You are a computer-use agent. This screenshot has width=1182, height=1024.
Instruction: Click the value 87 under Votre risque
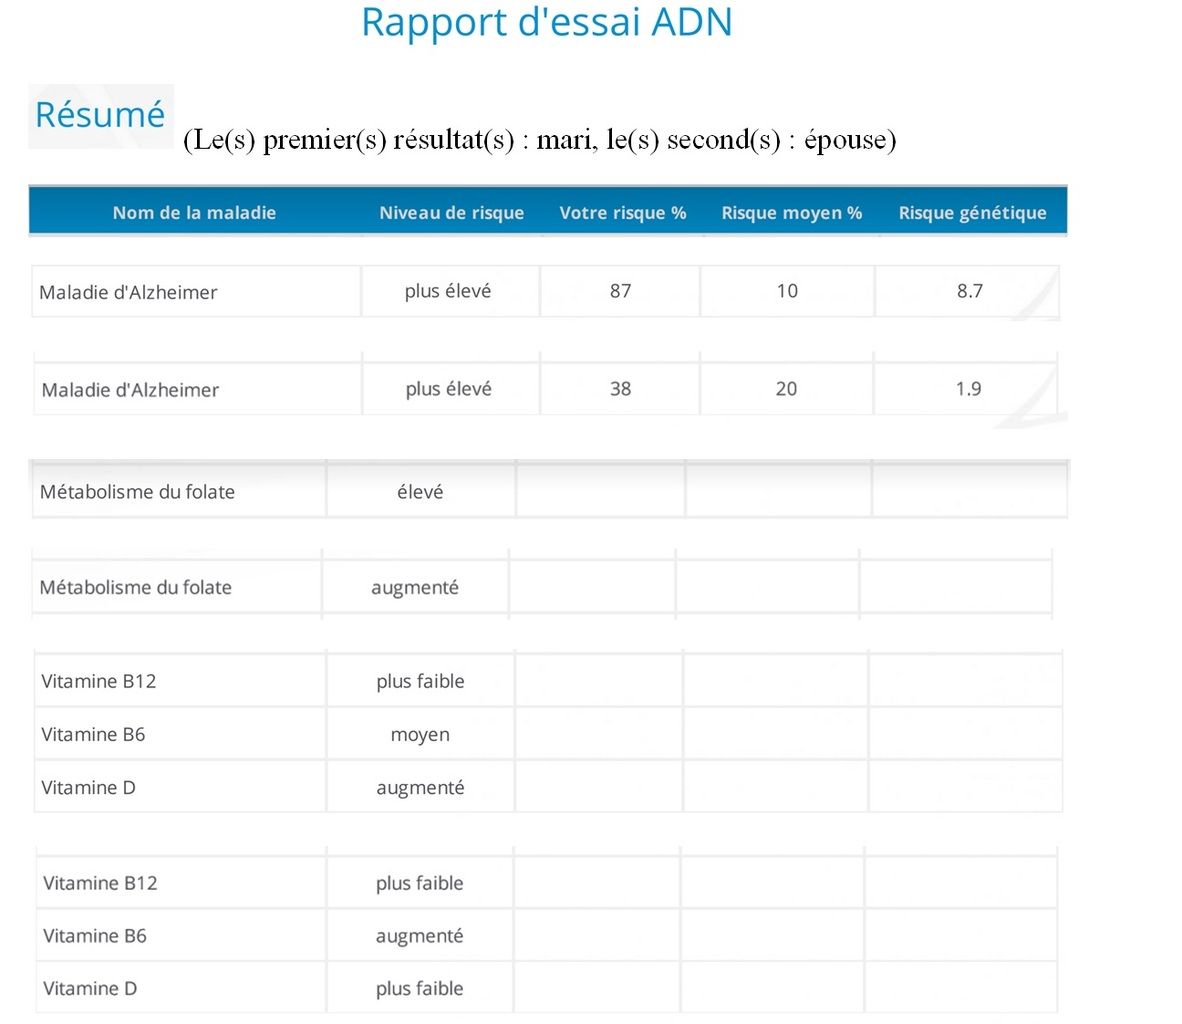[x=620, y=291]
